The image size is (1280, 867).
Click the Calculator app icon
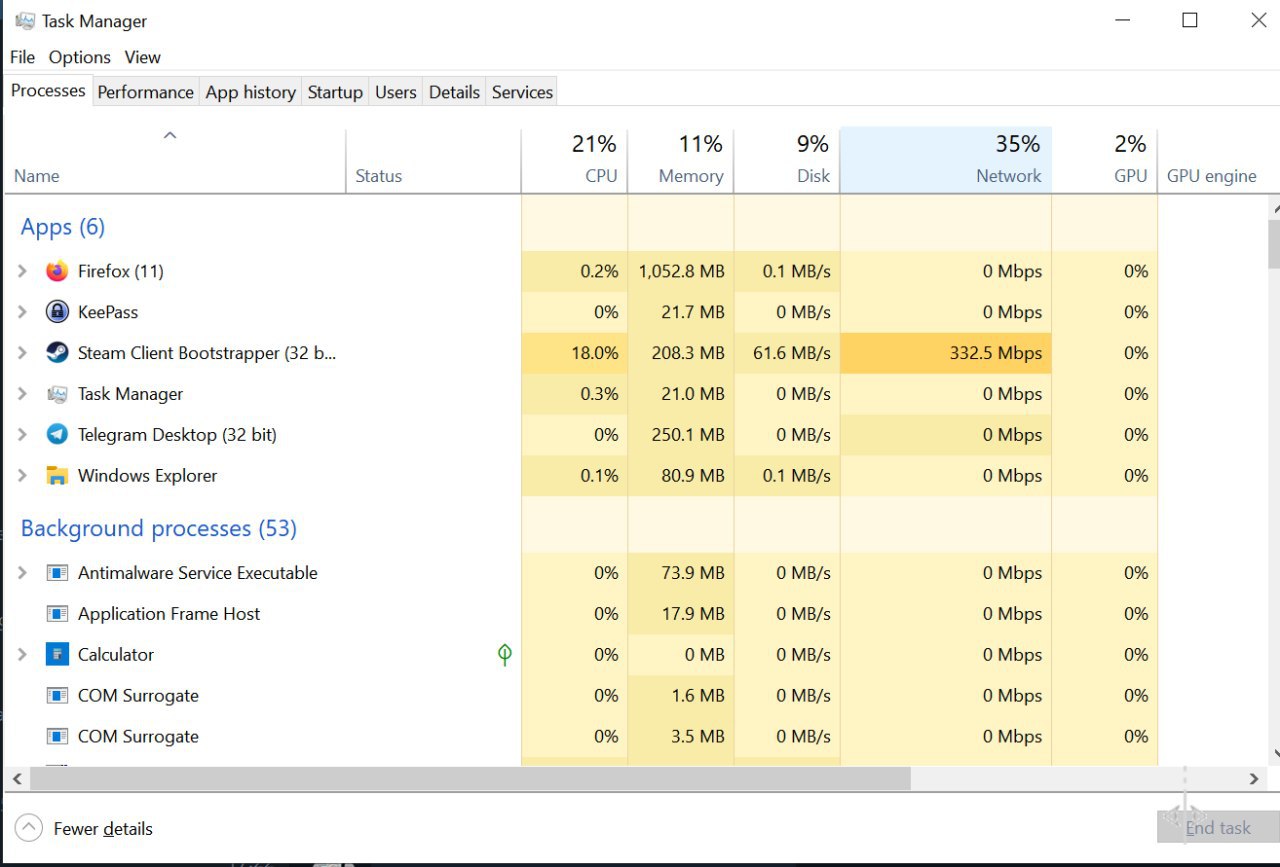point(57,655)
